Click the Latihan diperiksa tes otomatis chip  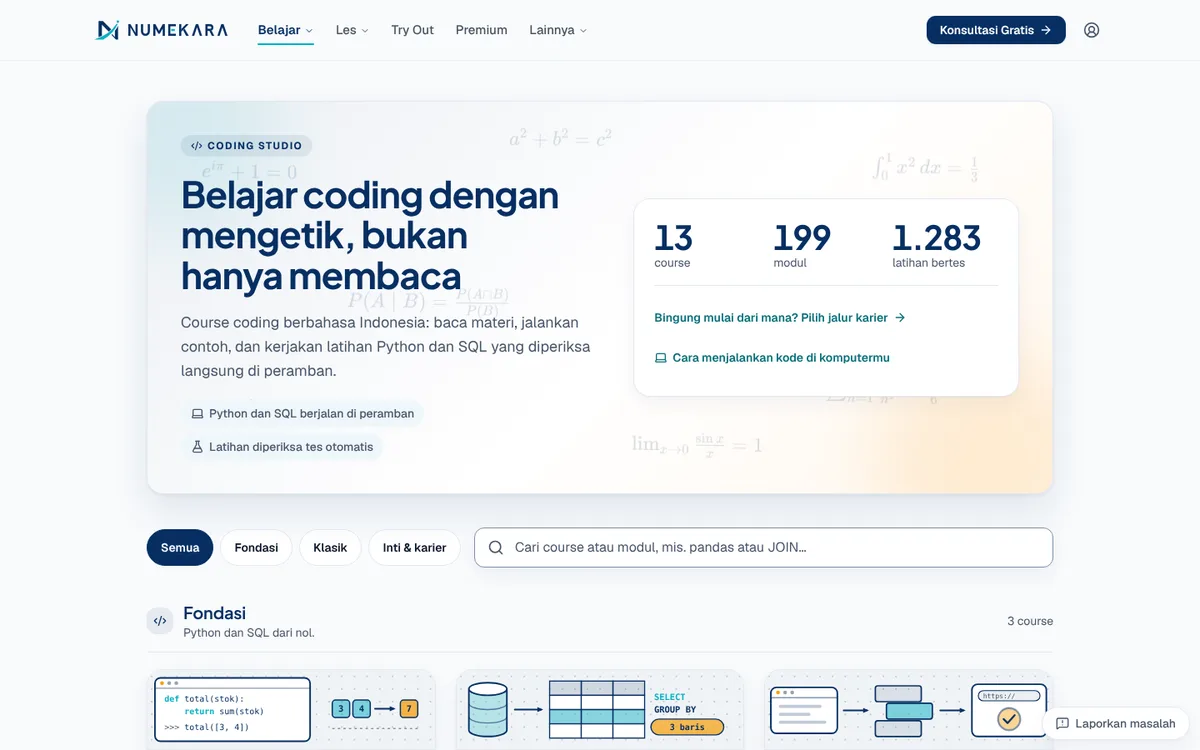[282, 447]
